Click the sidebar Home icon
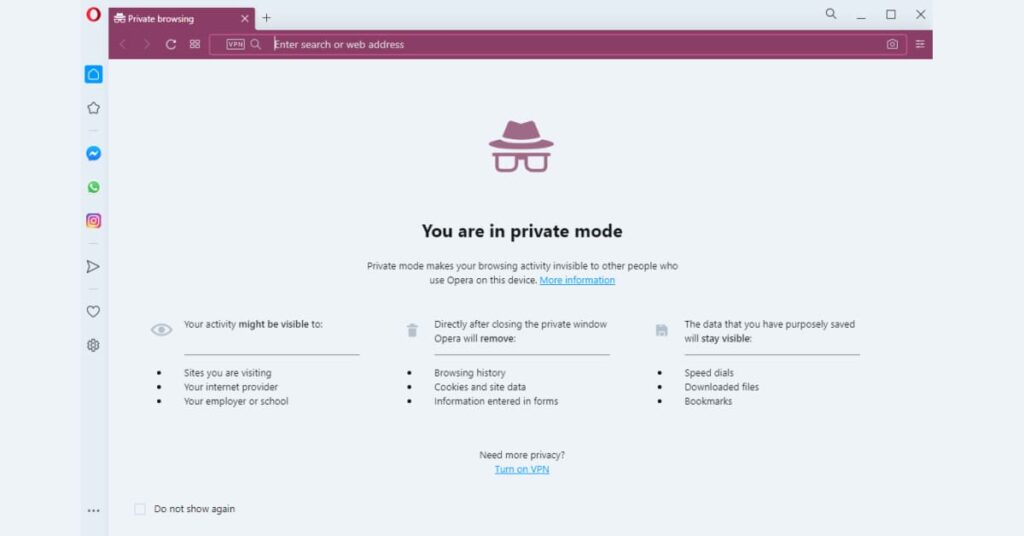The height and width of the screenshot is (536, 1024). tap(93, 74)
